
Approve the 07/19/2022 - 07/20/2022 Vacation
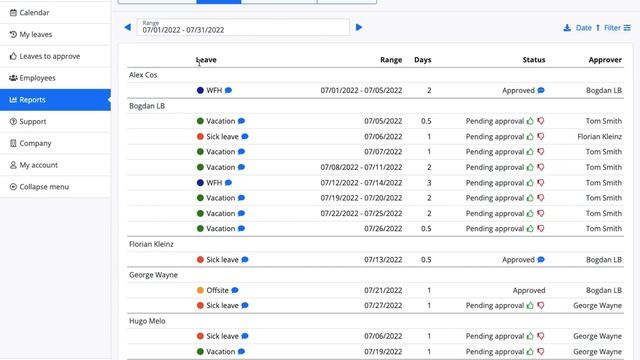[x=530, y=198]
